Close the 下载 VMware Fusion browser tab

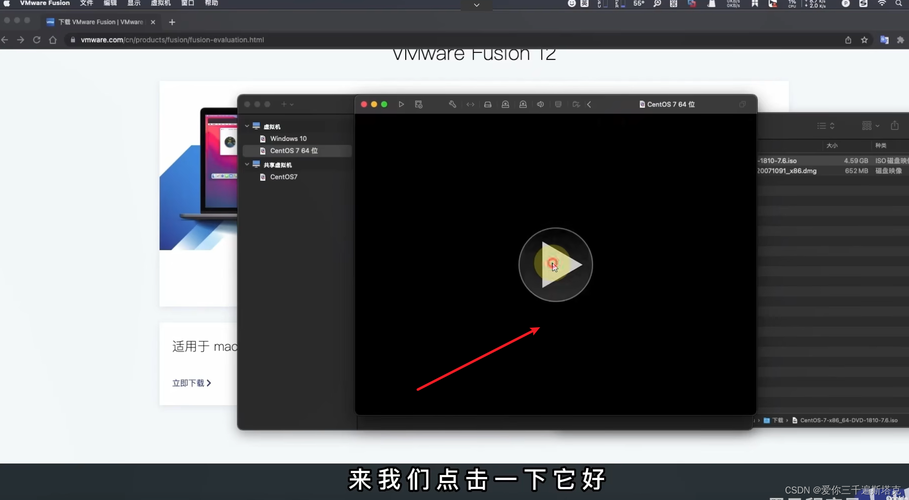point(153,22)
